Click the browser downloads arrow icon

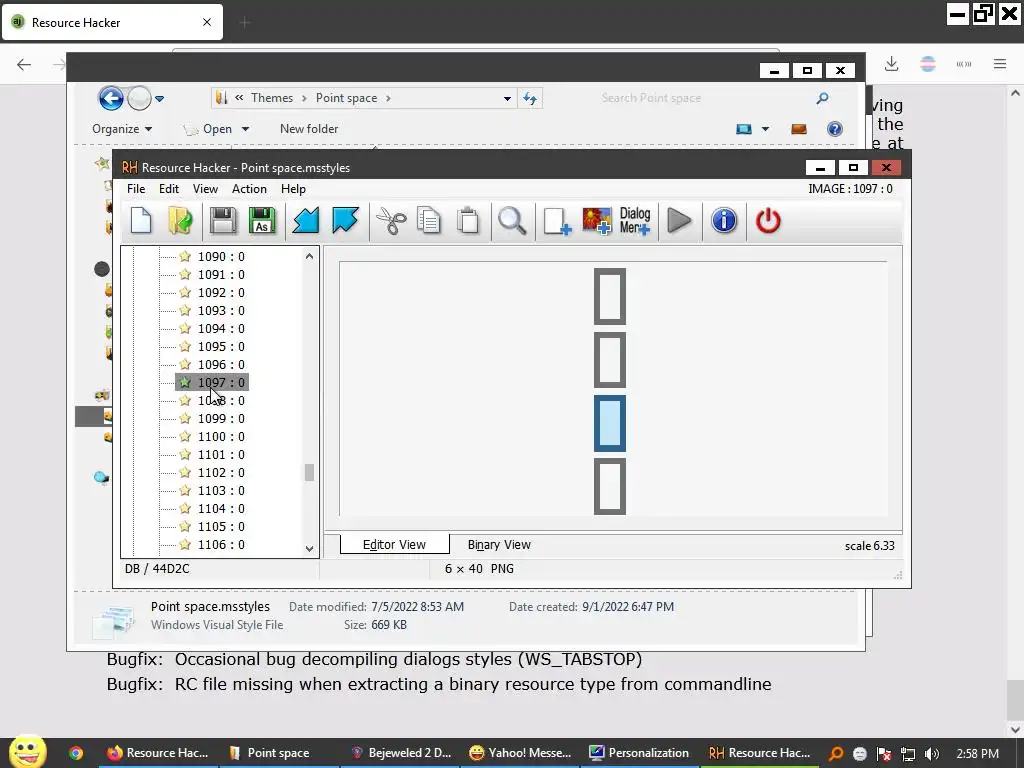click(891, 63)
